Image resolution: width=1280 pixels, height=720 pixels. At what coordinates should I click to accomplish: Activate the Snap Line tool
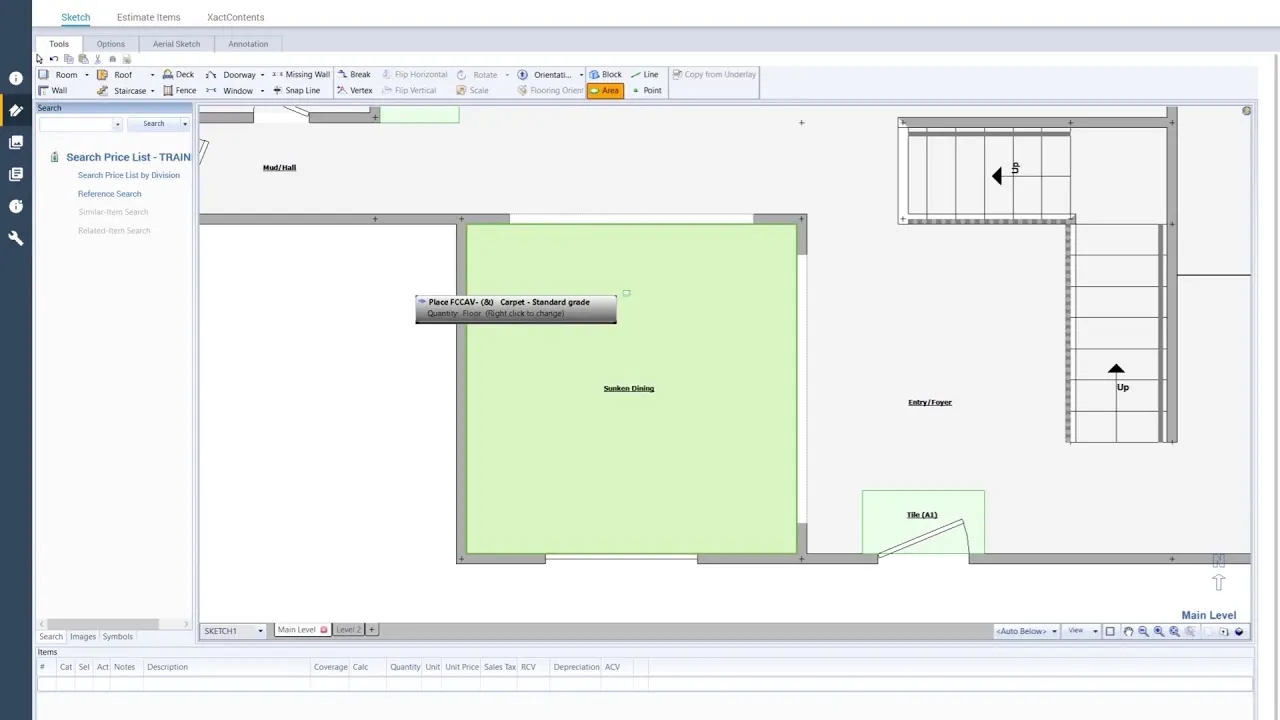point(296,91)
